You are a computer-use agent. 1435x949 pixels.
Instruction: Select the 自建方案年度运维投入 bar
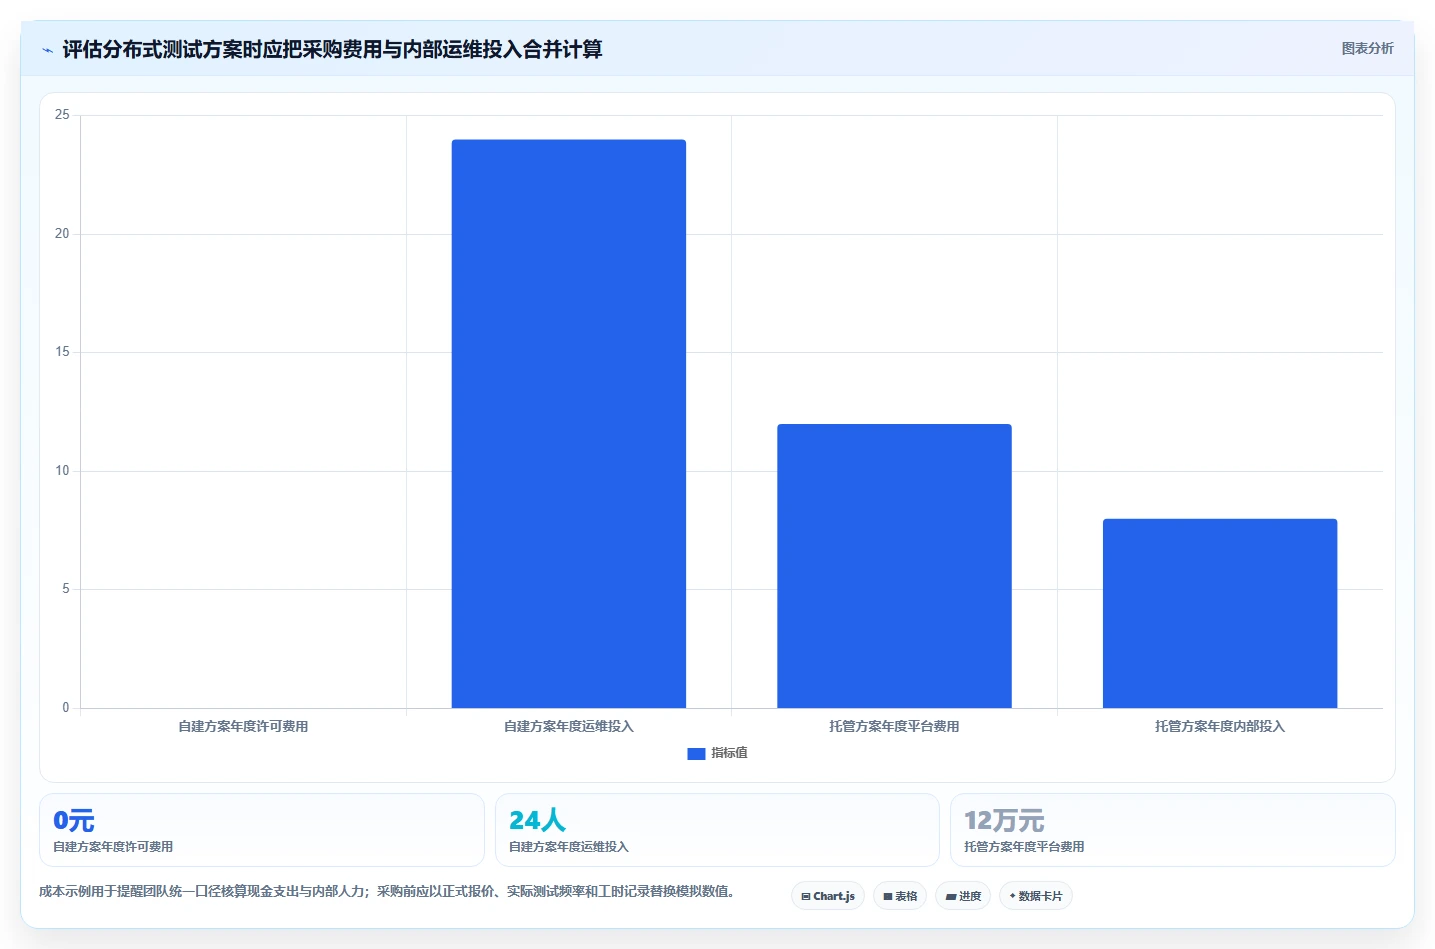pos(568,424)
